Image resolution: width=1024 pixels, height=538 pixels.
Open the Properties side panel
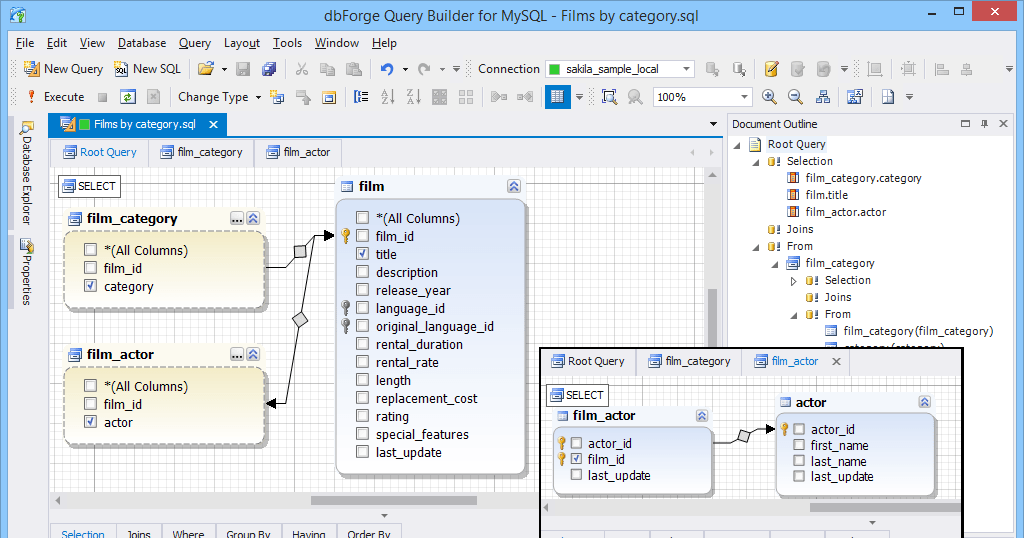[x=26, y=272]
